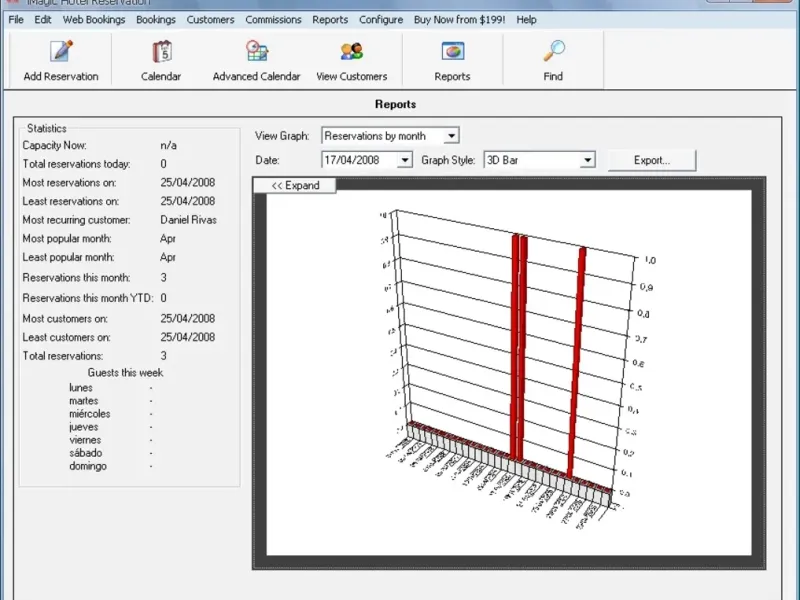Click the sábado row

click(111, 453)
